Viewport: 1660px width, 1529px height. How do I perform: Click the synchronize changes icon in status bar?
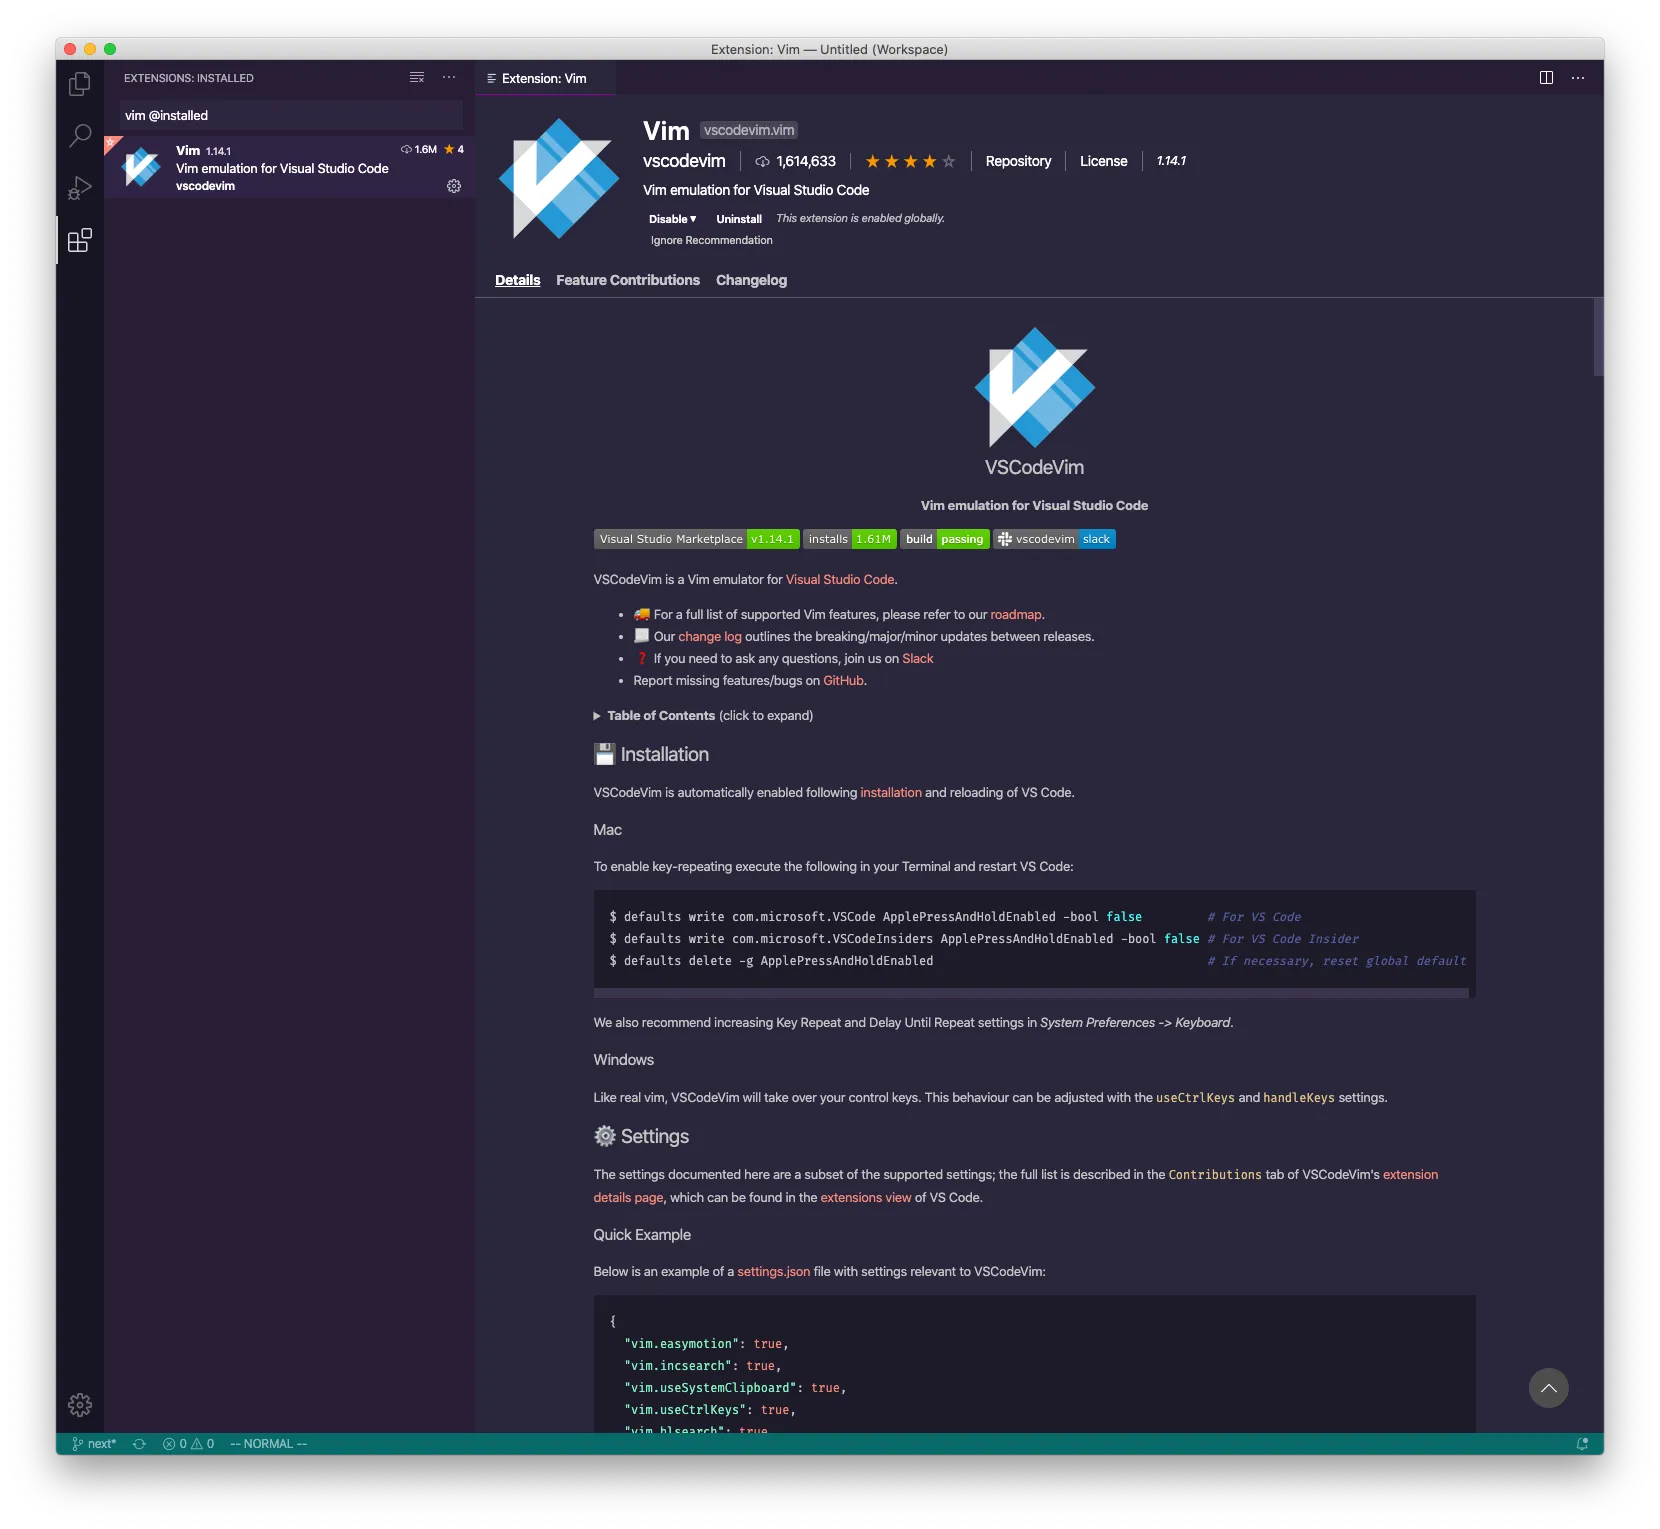click(139, 1444)
